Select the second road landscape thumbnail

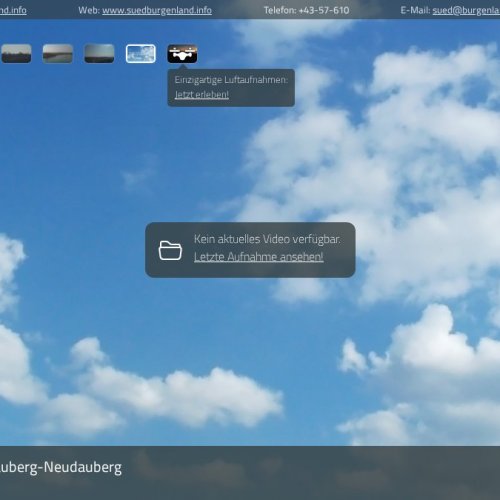coord(58,54)
